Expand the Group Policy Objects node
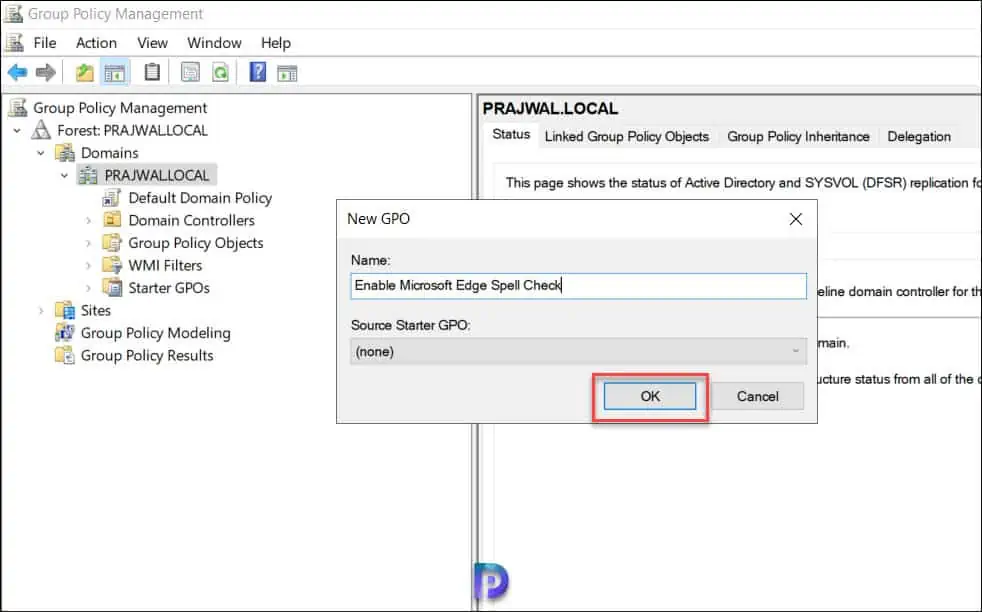This screenshot has height=612, width=982. (x=88, y=243)
